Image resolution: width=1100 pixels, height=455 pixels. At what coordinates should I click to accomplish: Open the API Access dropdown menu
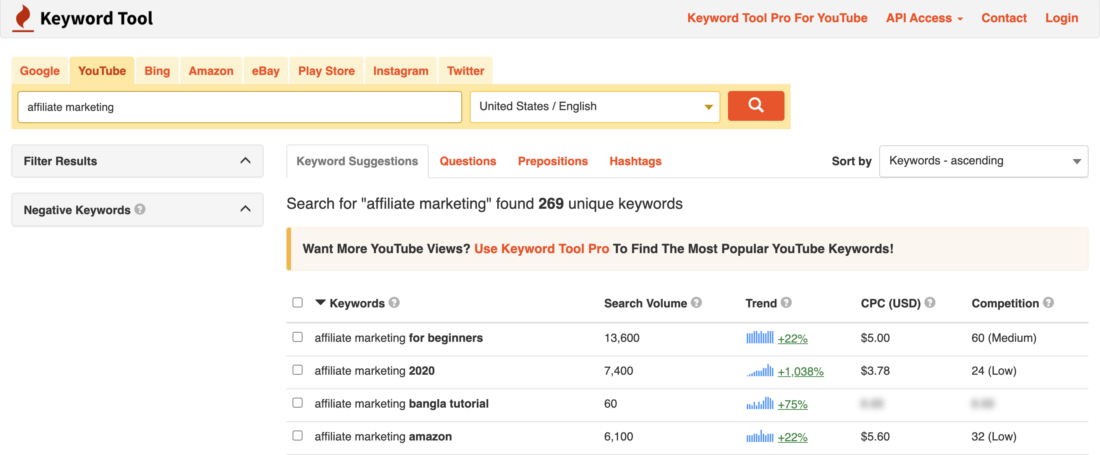[924, 18]
